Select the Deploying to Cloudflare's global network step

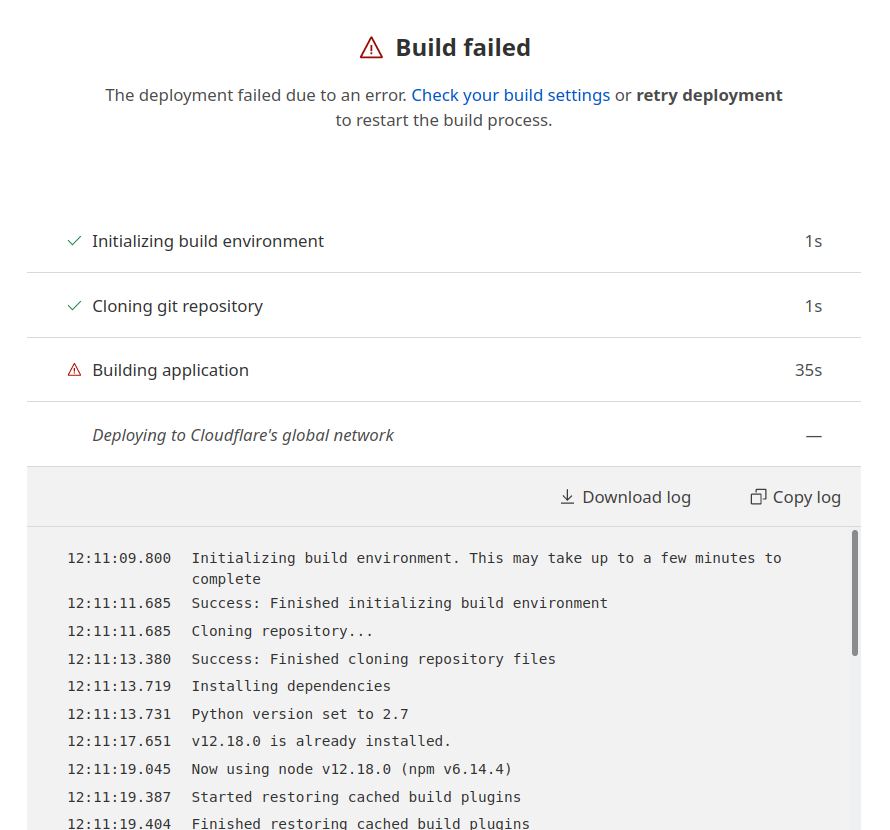click(x=243, y=435)
